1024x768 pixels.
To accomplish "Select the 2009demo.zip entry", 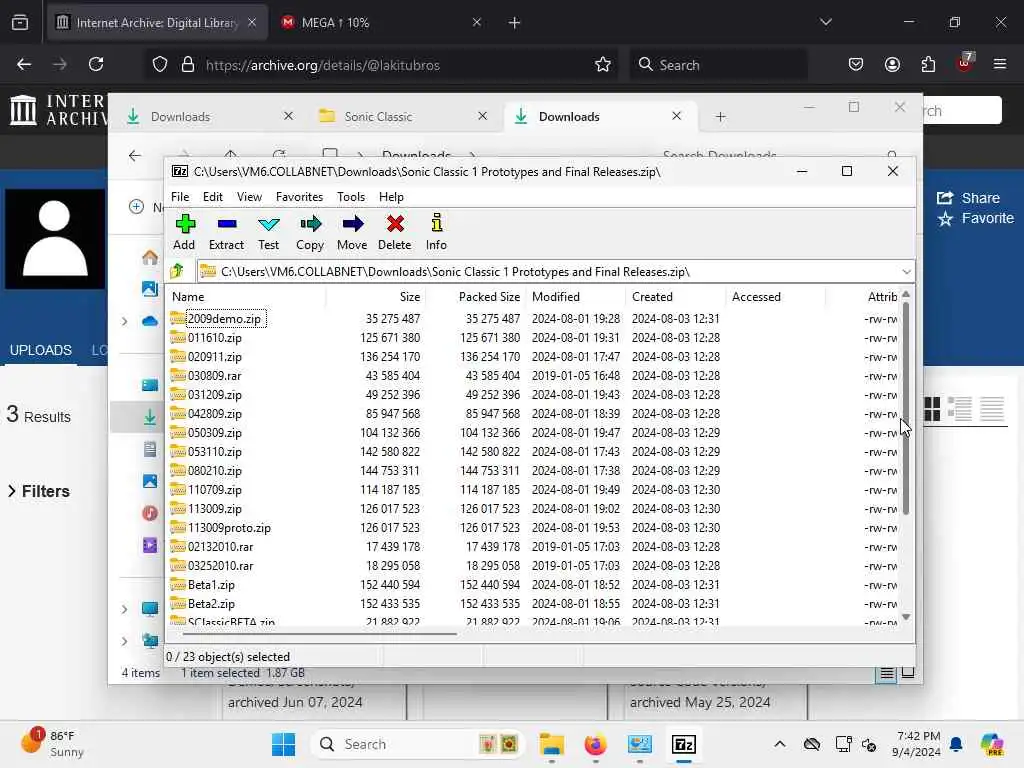I will 224,319.
